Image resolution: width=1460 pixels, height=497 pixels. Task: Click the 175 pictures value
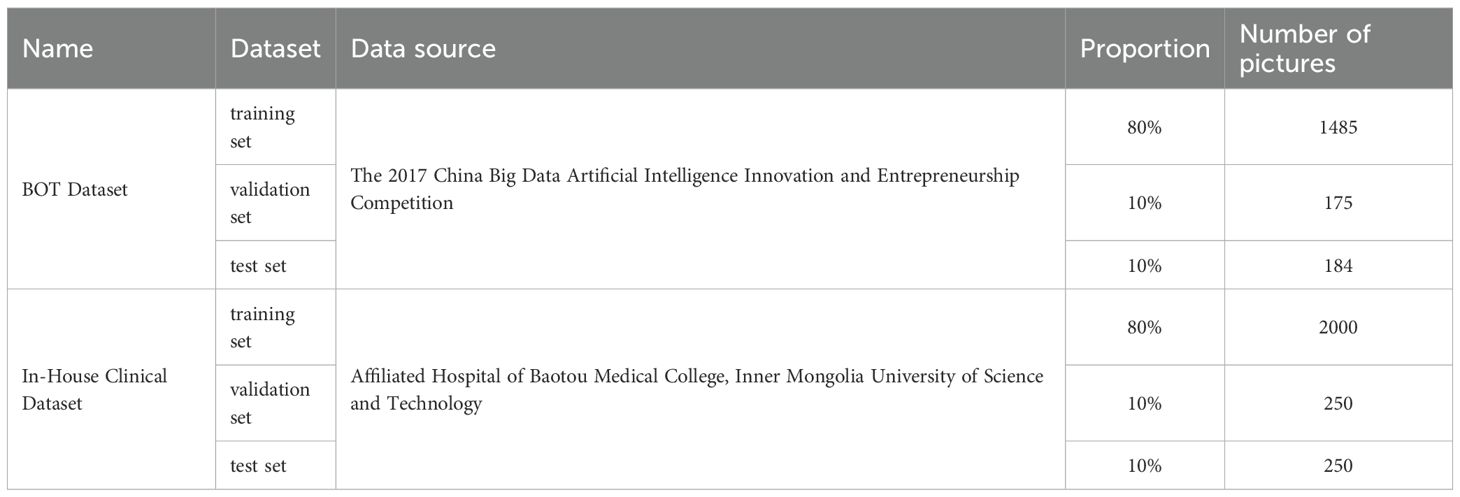pos(1336,203)
